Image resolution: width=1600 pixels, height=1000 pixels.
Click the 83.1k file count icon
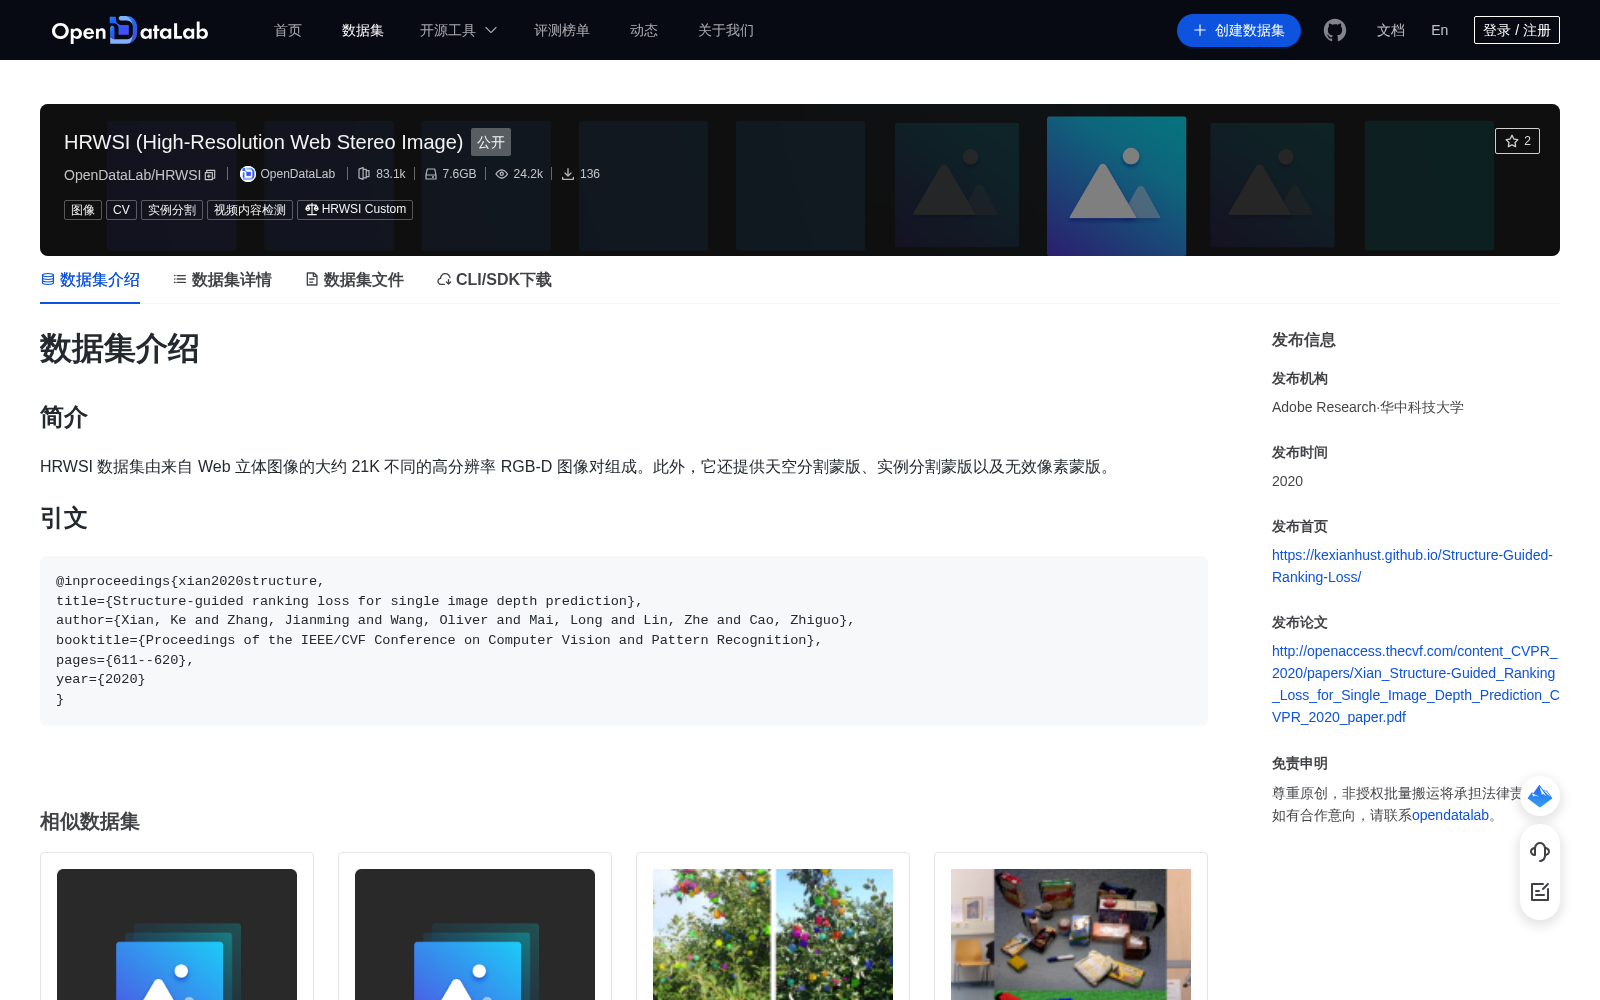coord(364,174)
